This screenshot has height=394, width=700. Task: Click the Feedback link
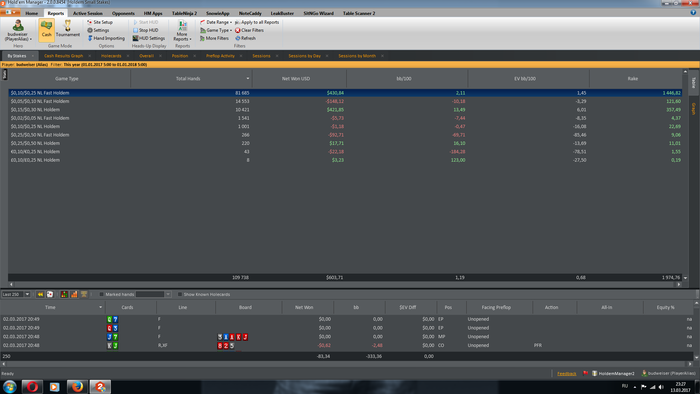tap(567, 373)
